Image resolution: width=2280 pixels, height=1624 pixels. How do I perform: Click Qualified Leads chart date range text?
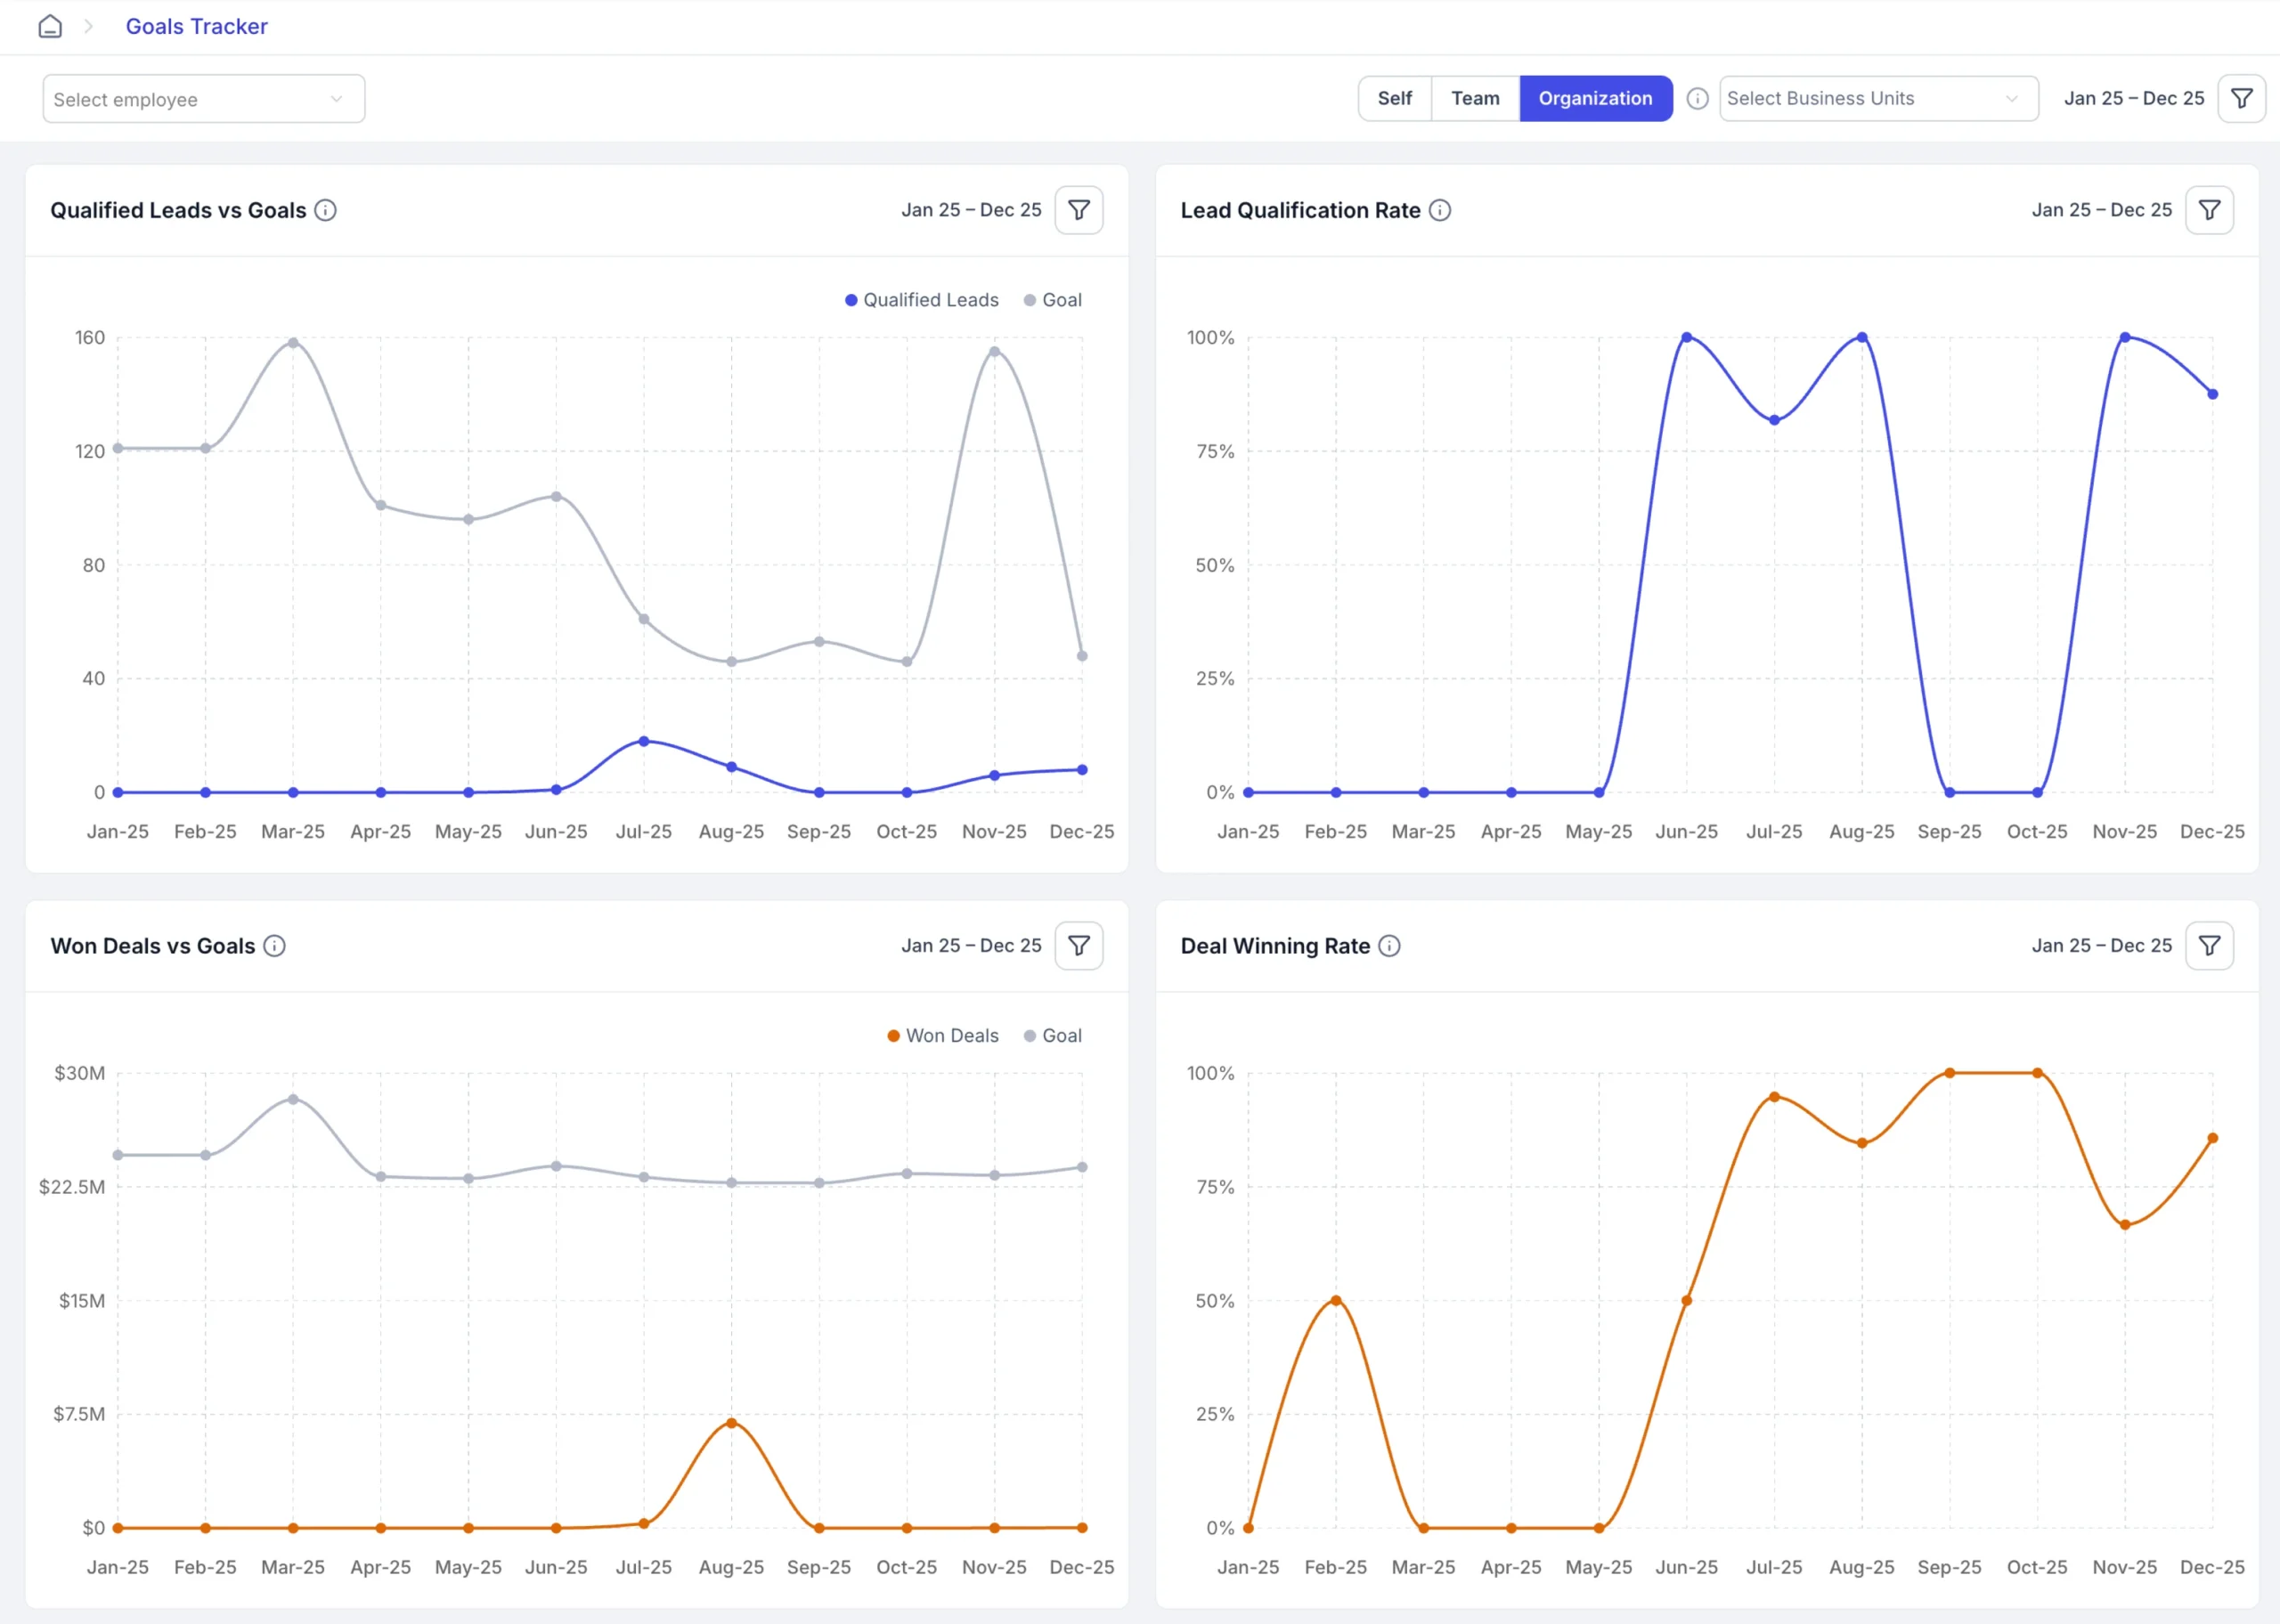pos(971,210)
